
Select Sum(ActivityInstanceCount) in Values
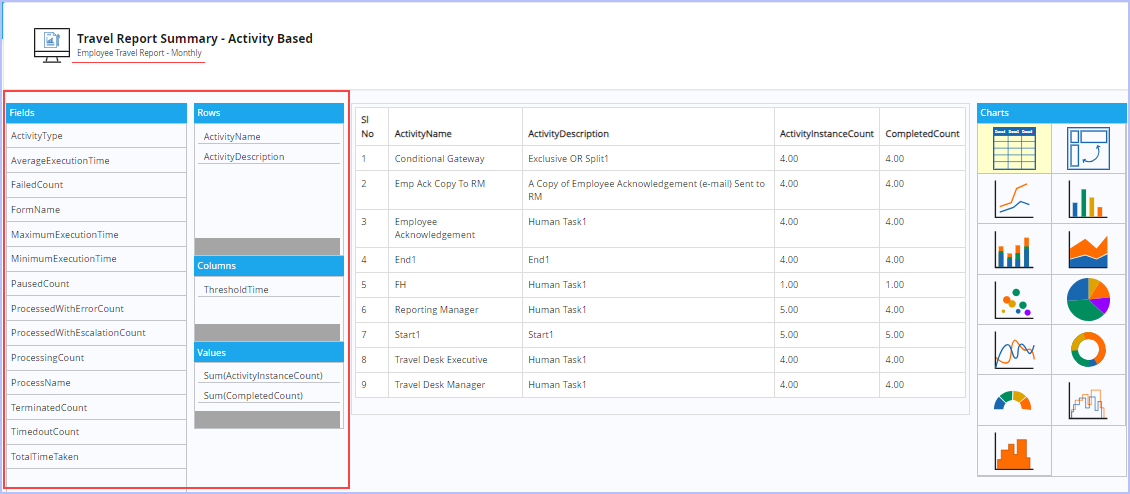click(x=268, y=376)
